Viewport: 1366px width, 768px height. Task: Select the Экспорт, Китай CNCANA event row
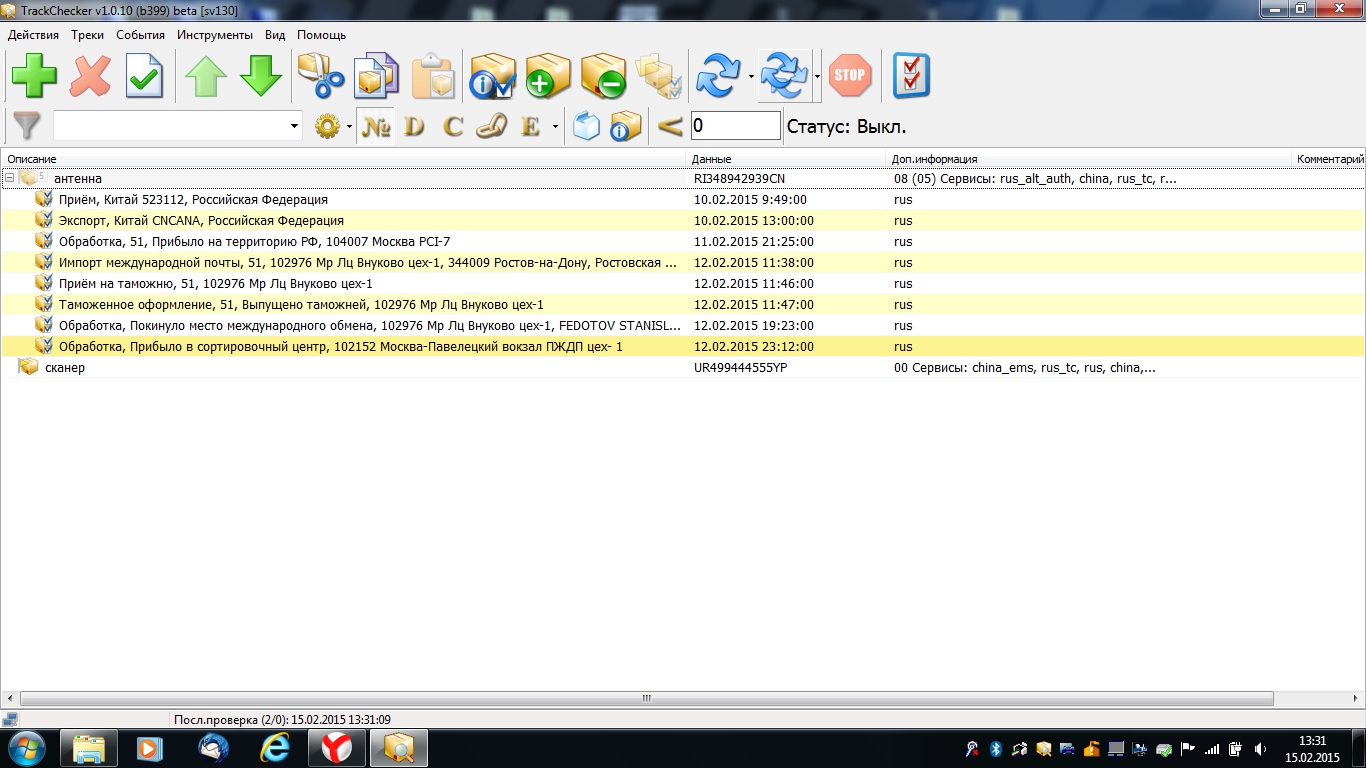tap(683, 221)
